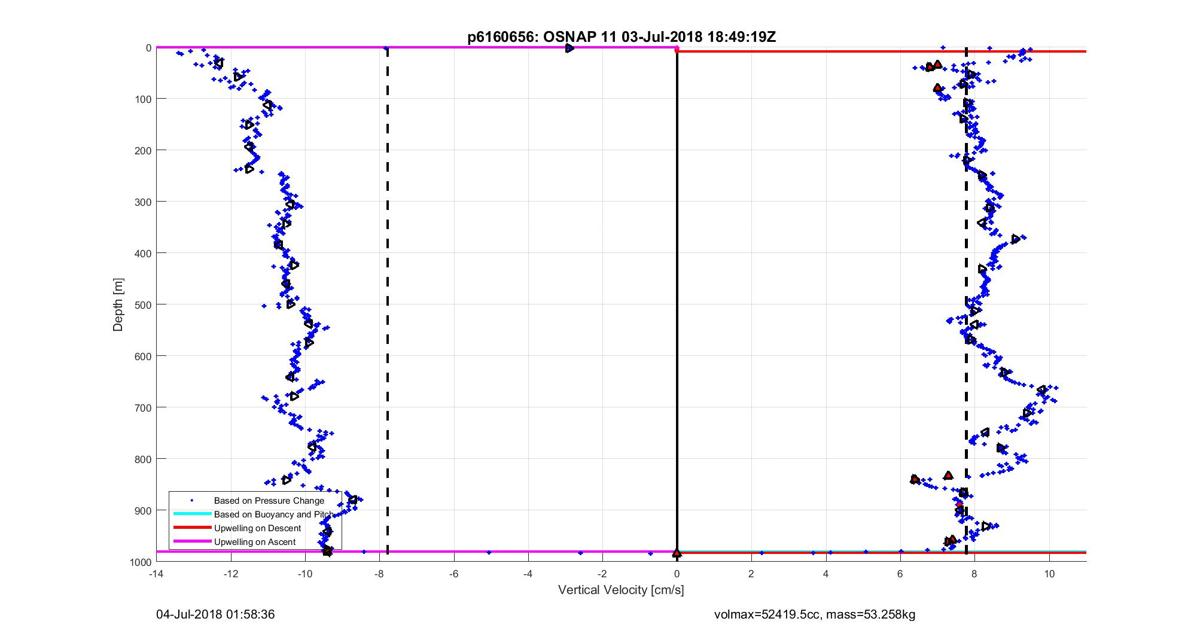Screen dimensions: 1200x632
Task: Click legend entry Upwelling on Ascent
Action: pyautogui.click(x=257, y=542)
